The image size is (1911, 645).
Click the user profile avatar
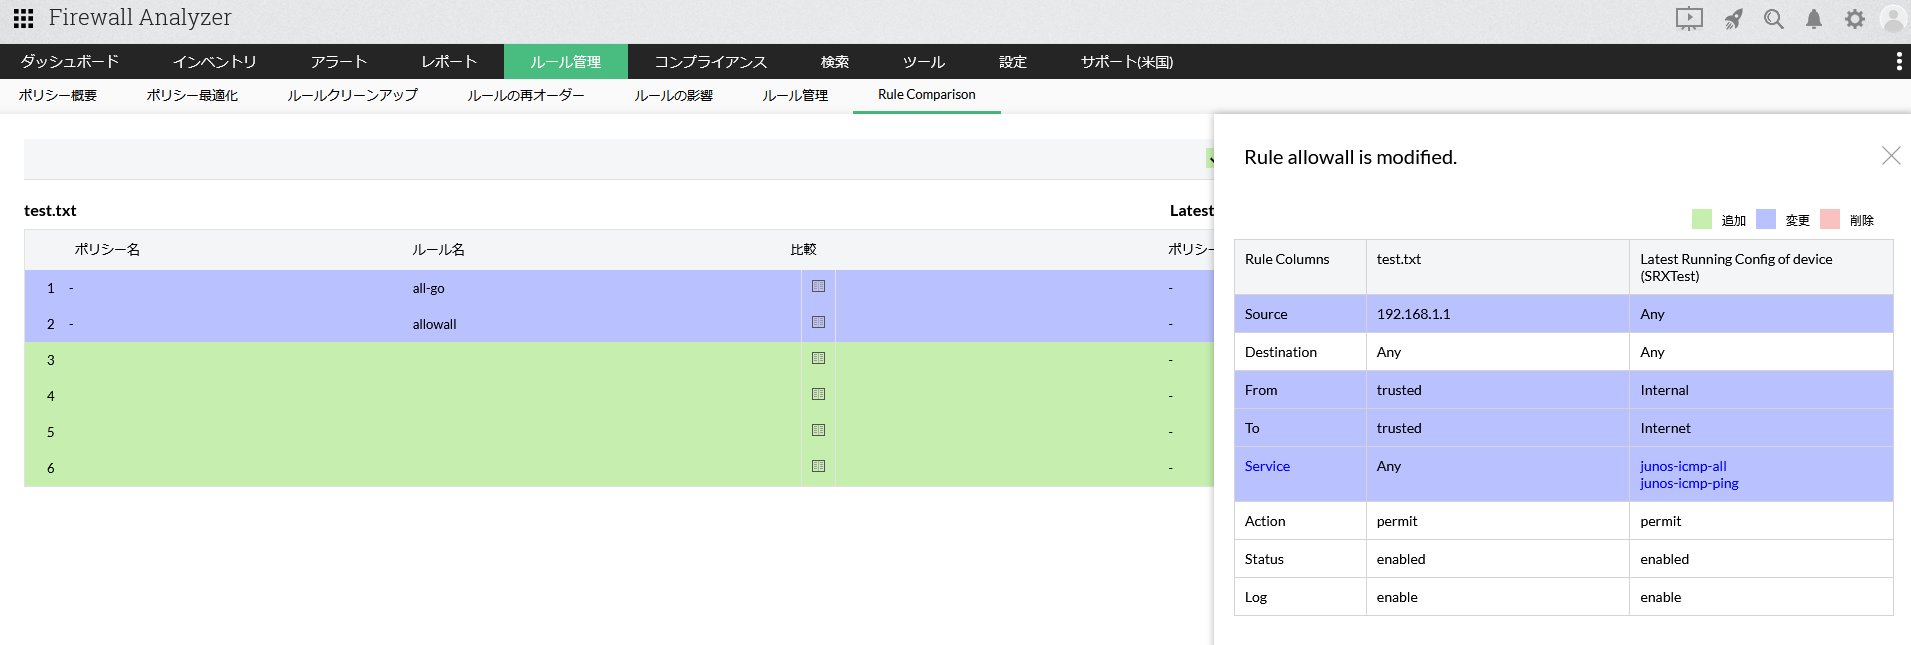click(x=1893, y=19)
